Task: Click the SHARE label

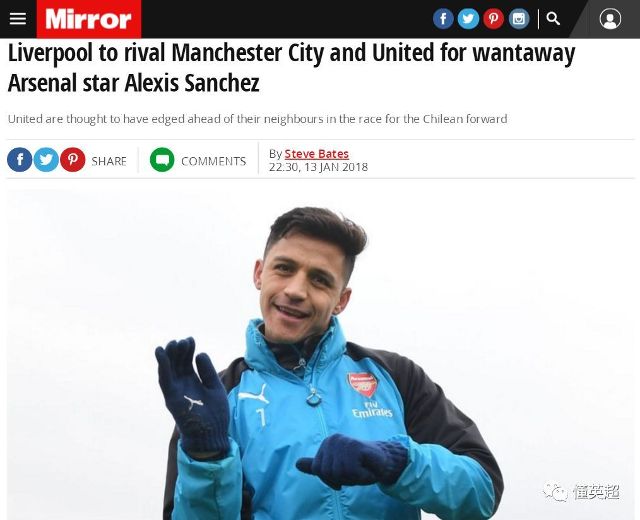Action: coord(109,161)
